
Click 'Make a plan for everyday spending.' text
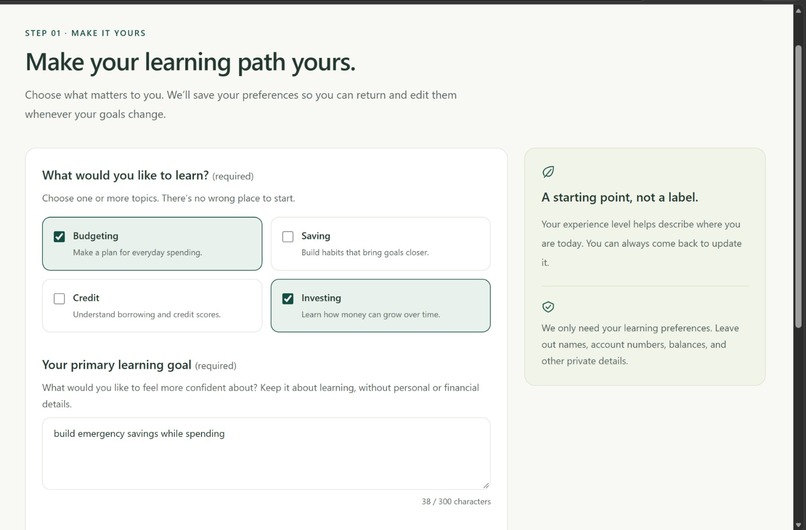click(x=137, y=252)
